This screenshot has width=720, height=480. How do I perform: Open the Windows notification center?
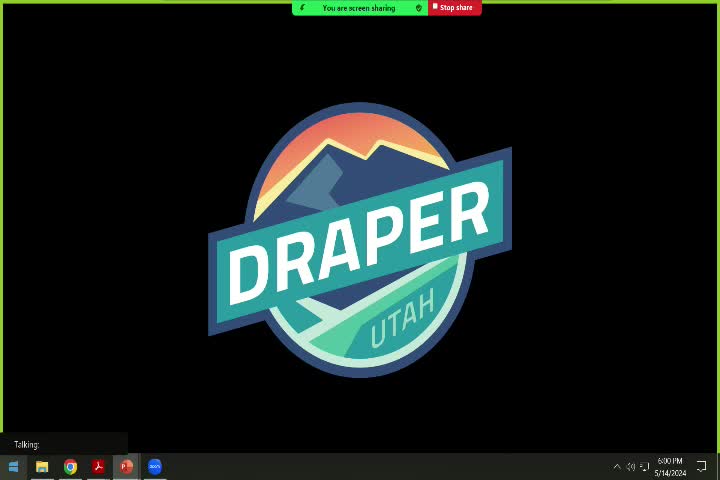[702, 467]
